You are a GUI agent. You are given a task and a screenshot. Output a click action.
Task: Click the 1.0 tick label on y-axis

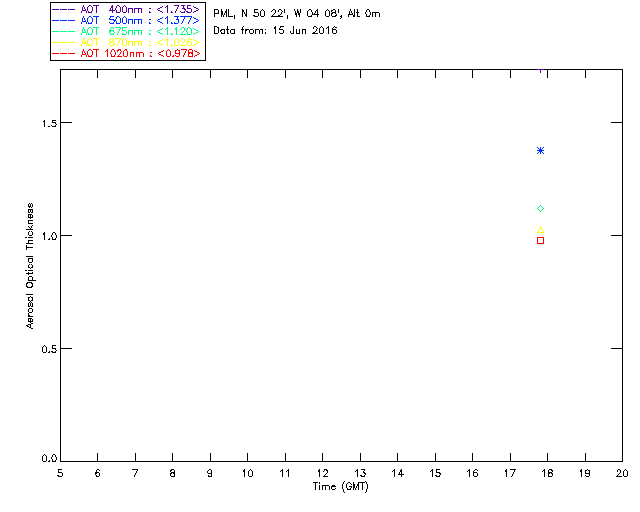45,236
